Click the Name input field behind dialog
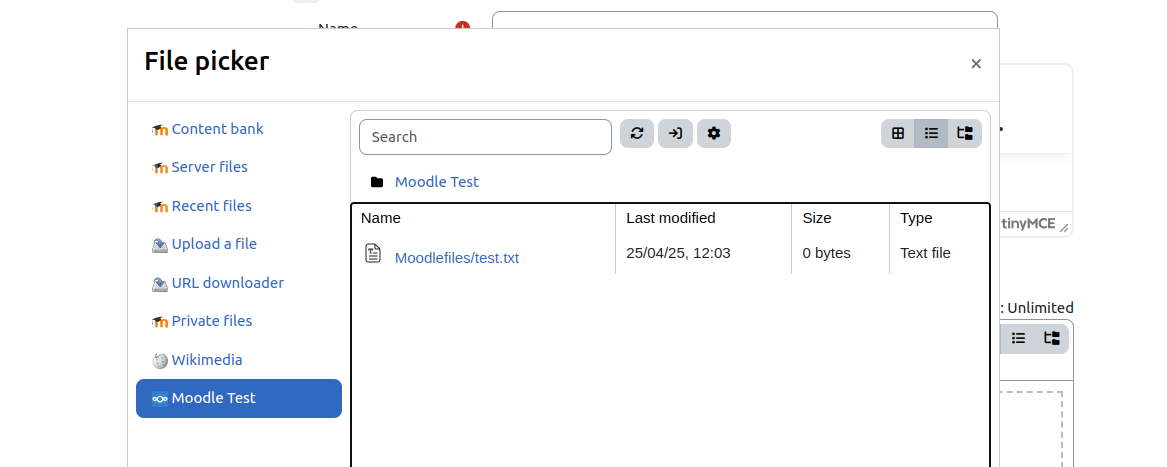The width and height of the screenshot is (1167, 467). pyautogui.click(x=744, y=20)
